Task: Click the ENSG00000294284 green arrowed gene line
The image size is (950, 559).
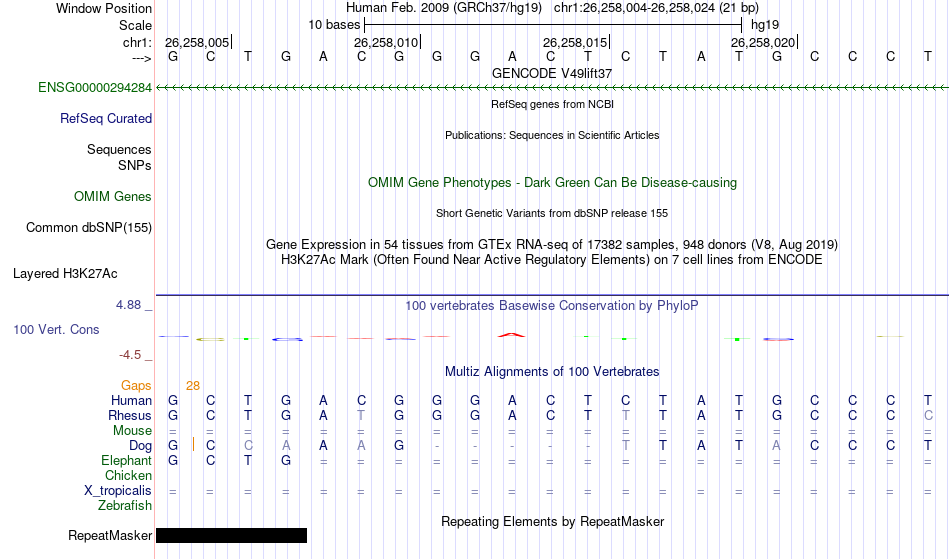Action: click(x=552, y=88)
